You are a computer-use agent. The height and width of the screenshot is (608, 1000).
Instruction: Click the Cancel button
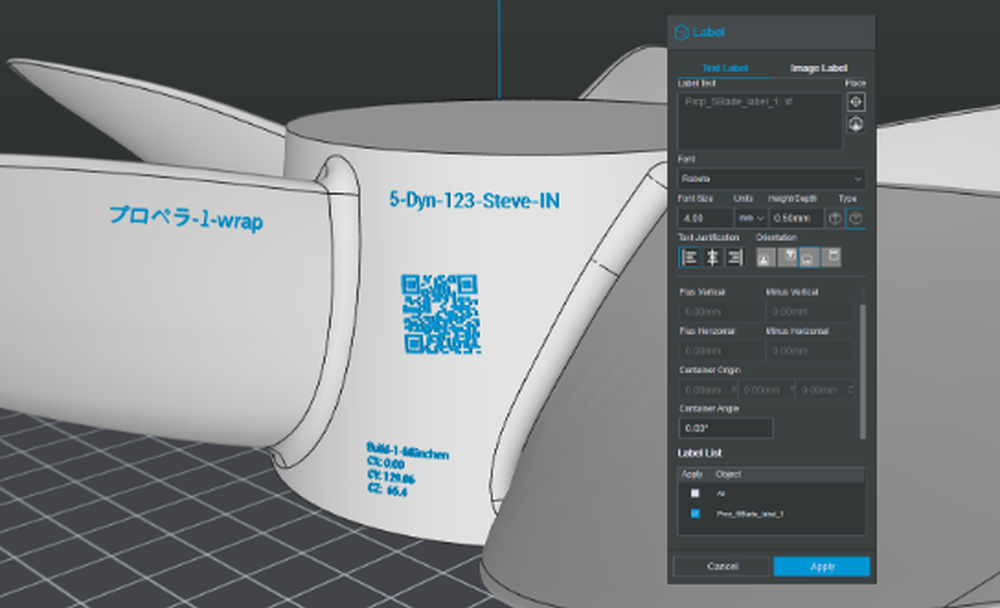pyautogui.click(x=722, y=567)
